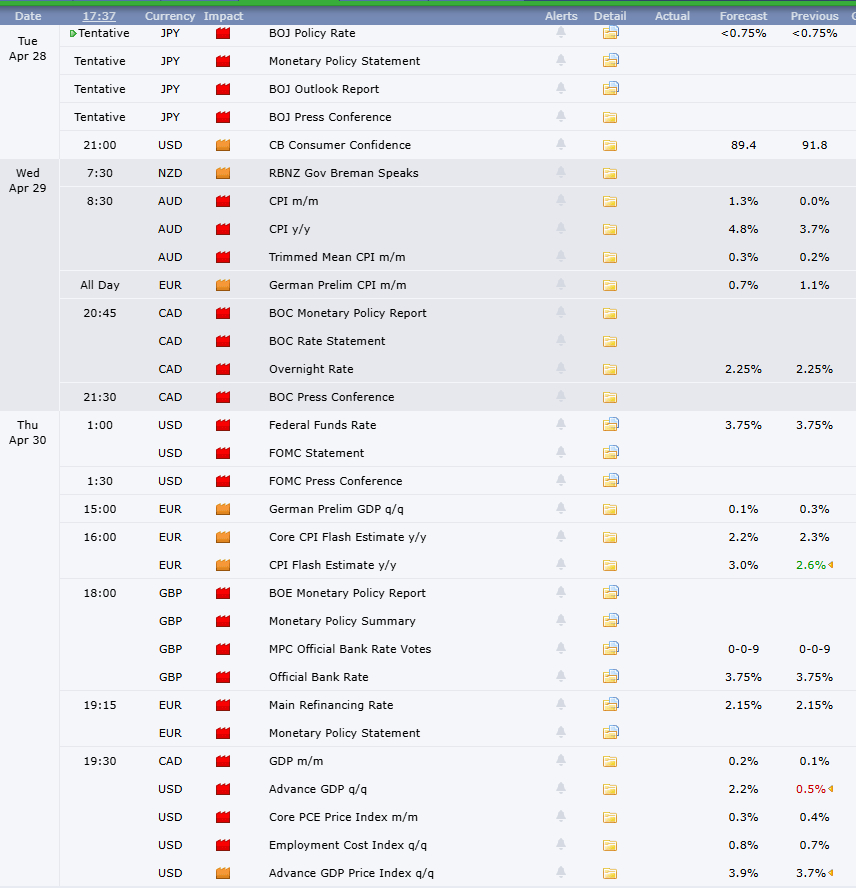856x888 pixels.
Task: Click the Impact column header
Action: click(223, 15)
